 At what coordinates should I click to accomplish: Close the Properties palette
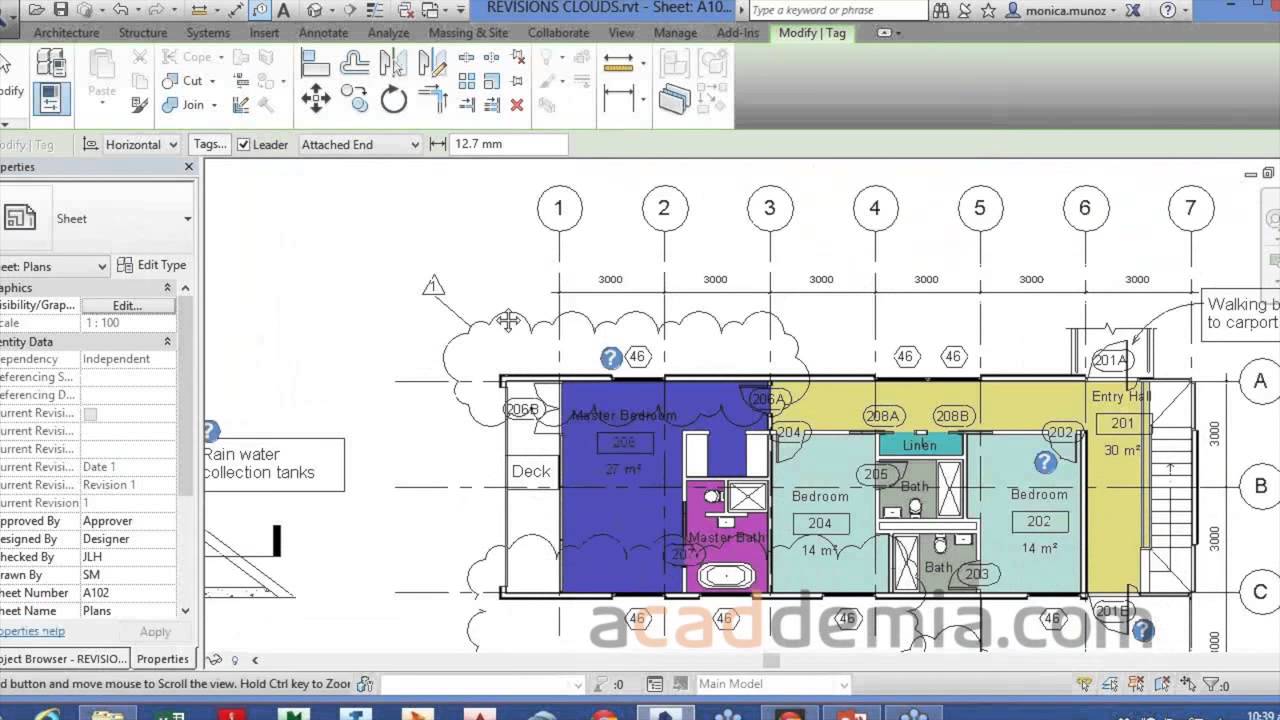189,167
